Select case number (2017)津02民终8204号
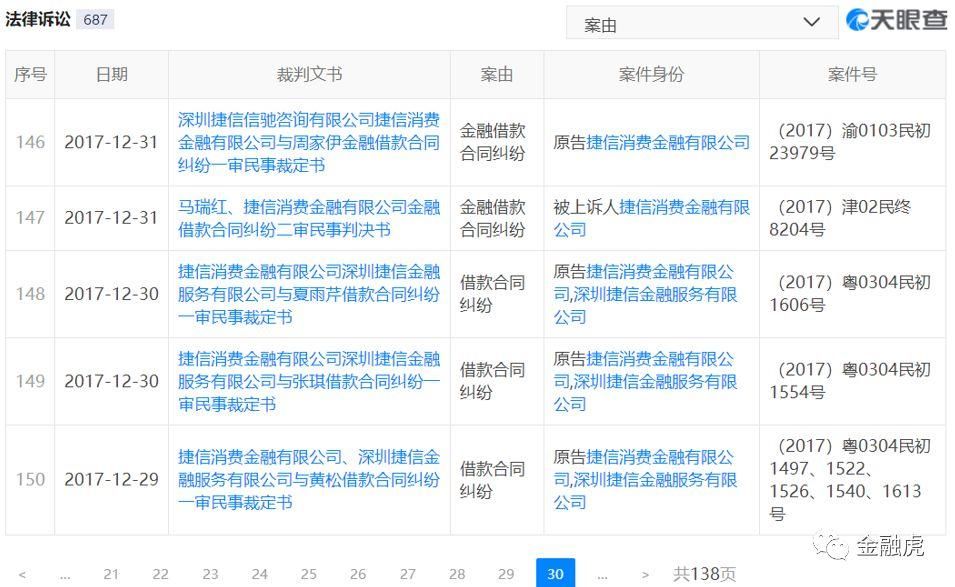 tap(840, 218)
